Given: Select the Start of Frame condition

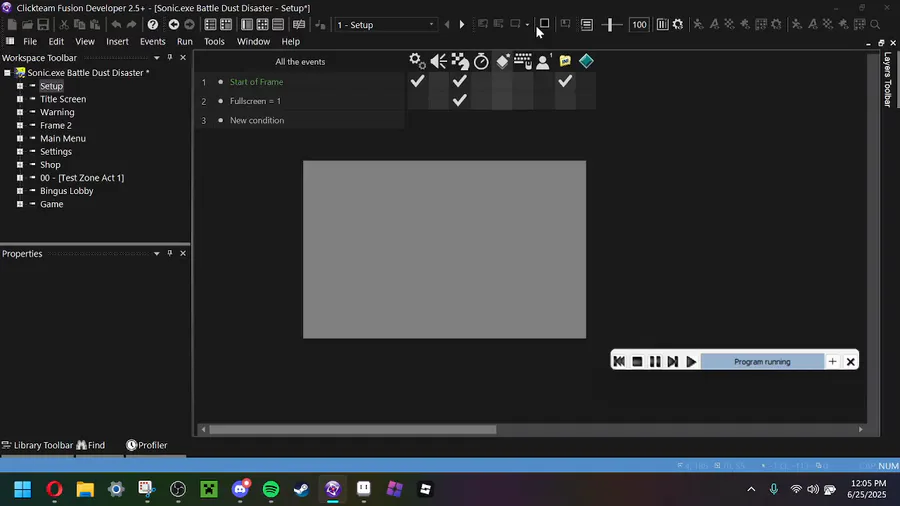Looking at the screenshot, I should pyautogui.click(x=257, y=82).
